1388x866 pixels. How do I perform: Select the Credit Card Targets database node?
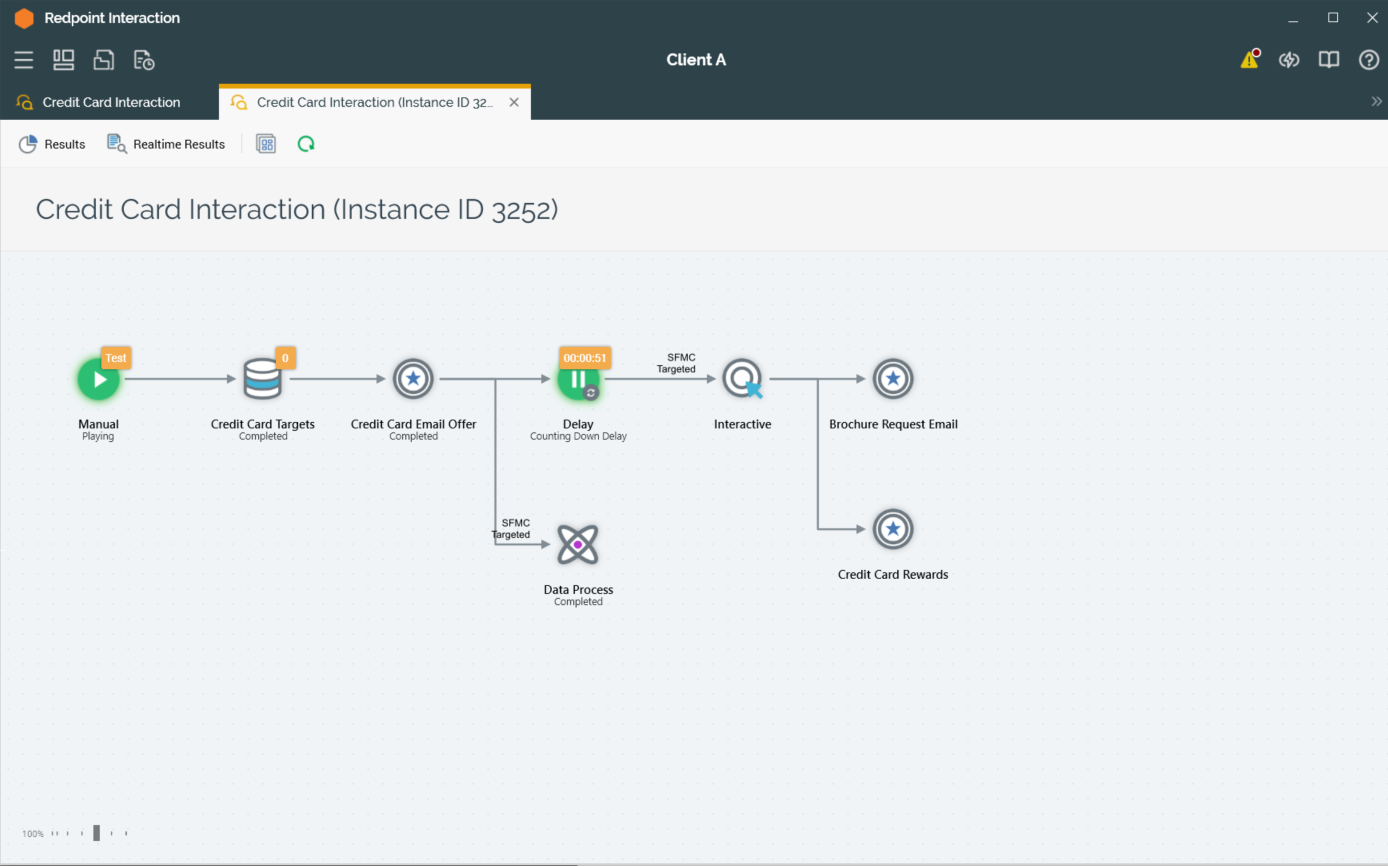tap(262, 379)
